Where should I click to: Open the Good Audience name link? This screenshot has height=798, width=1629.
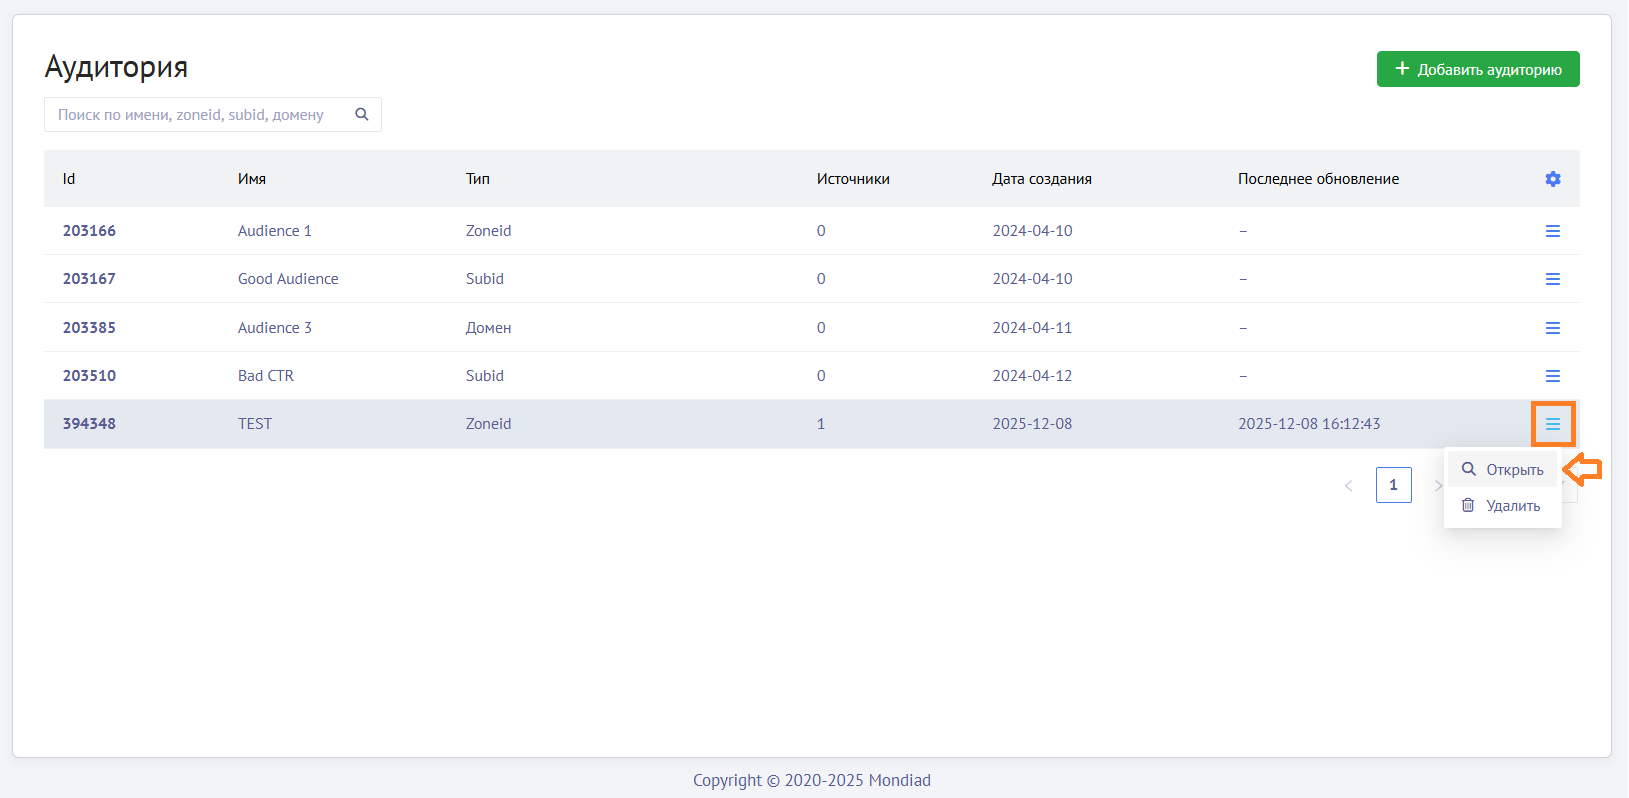coord(288,279)
